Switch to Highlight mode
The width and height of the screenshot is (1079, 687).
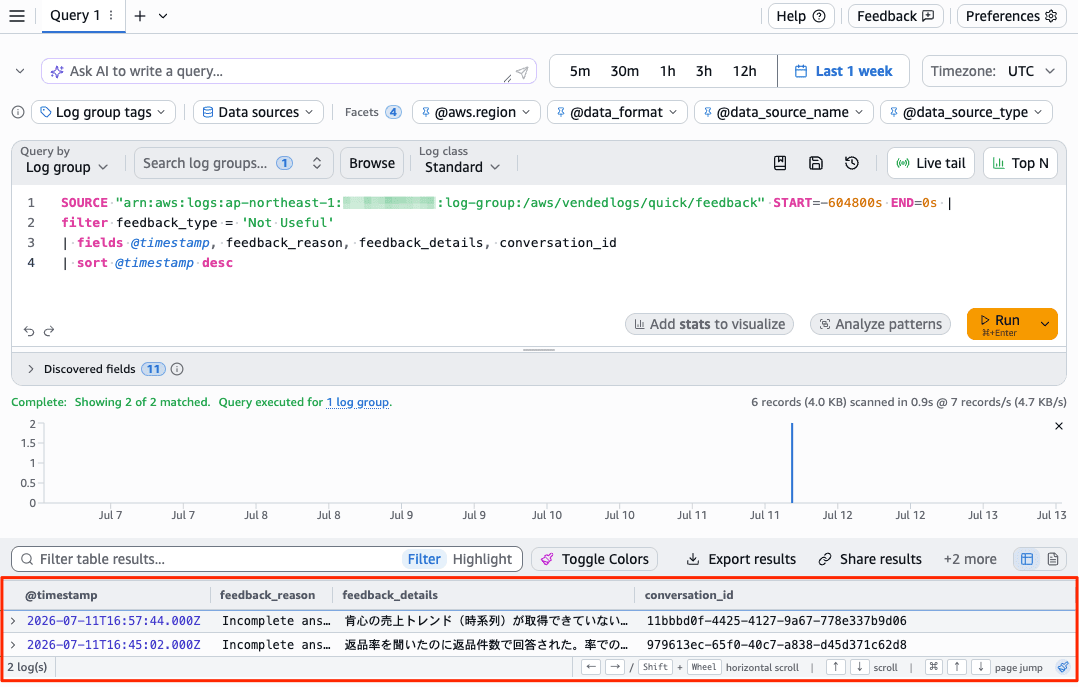coord(482,559)
